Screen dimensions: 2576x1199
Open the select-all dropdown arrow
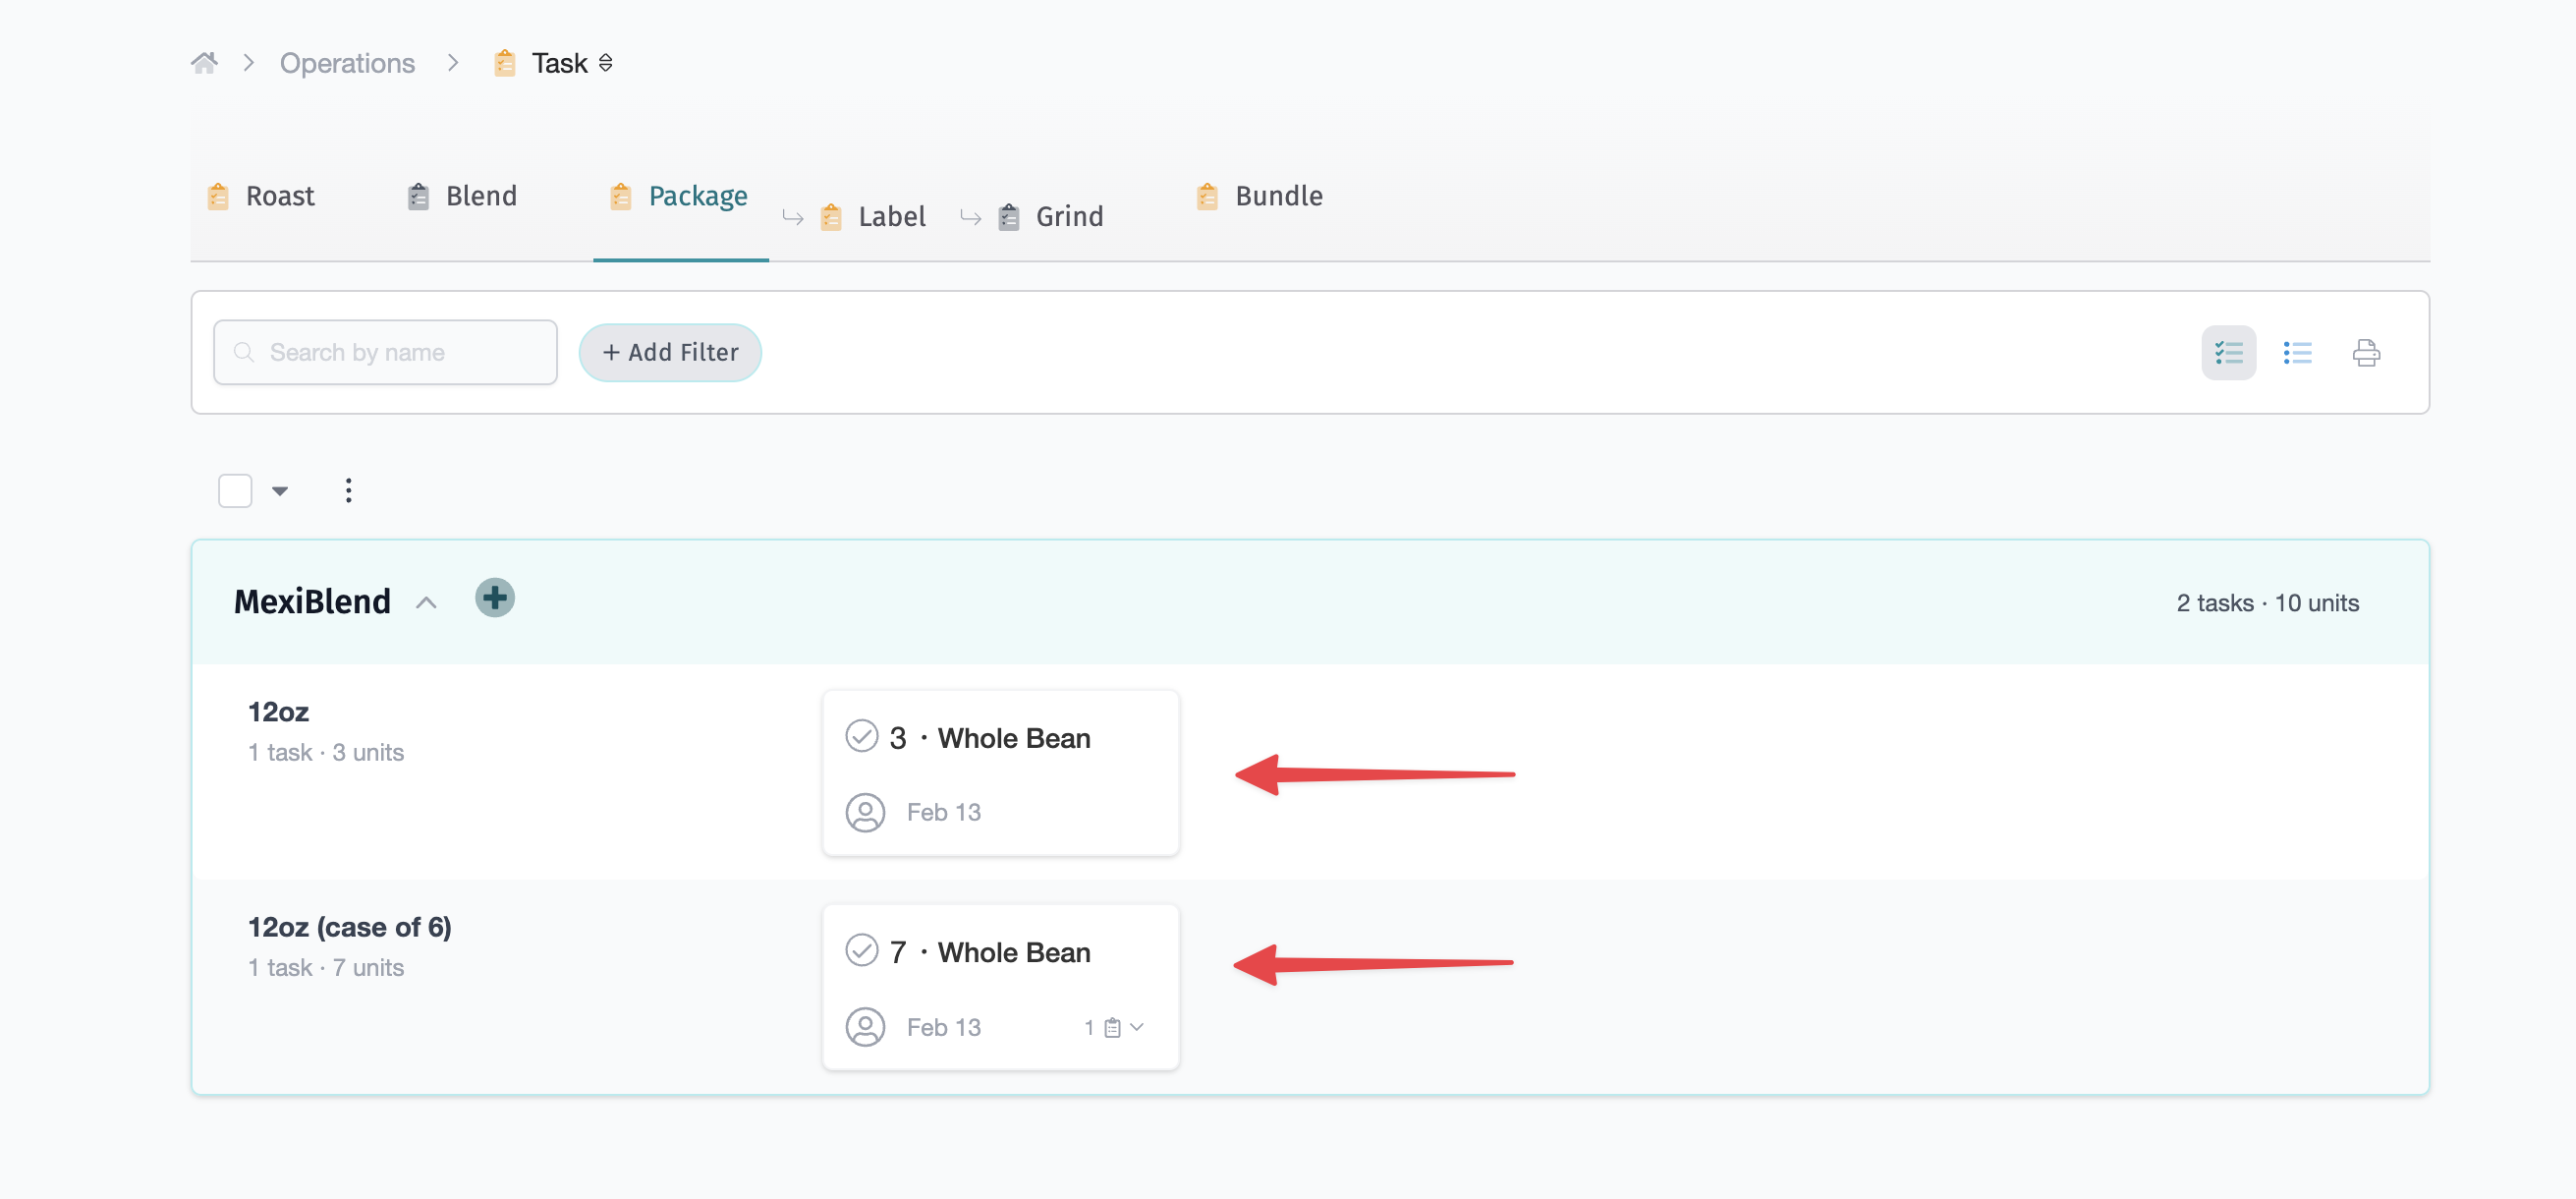click(280, 491)
